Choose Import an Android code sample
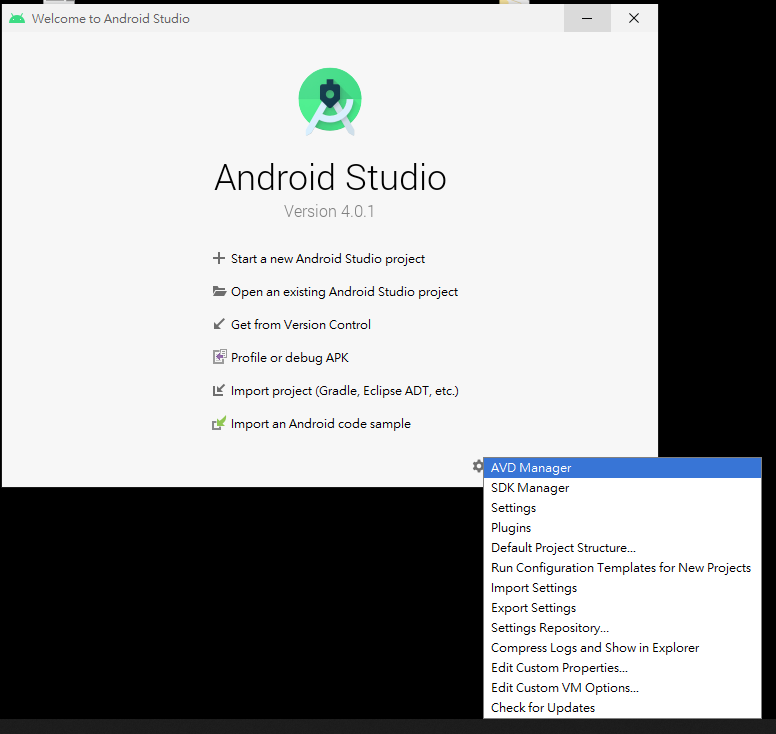The image size is (776, 734). tap(321, 424)
